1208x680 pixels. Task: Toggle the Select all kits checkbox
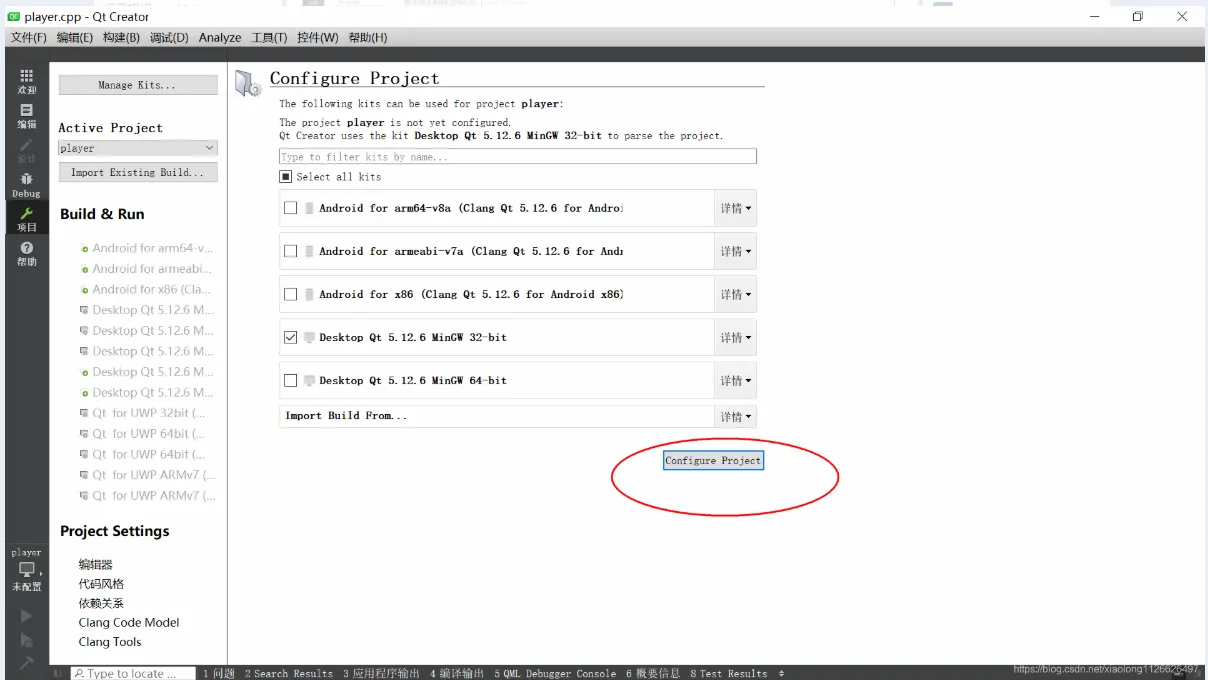coord(286,176)
